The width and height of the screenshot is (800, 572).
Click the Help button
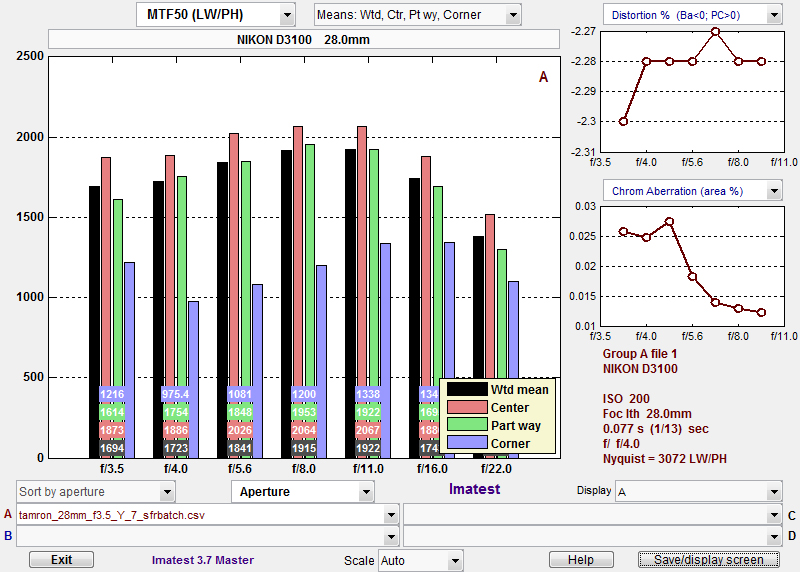point(581,560)
